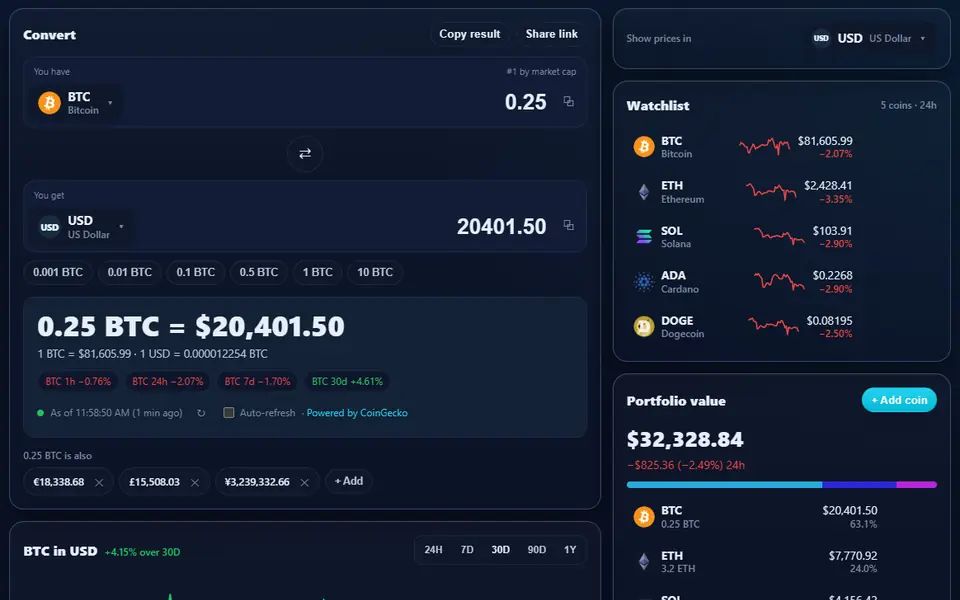The width and height of the screenshot is (960, 600).
Task: Click the $0.08195 Dogecoin price
Action: pyautogui.click(x=830, y=321)
